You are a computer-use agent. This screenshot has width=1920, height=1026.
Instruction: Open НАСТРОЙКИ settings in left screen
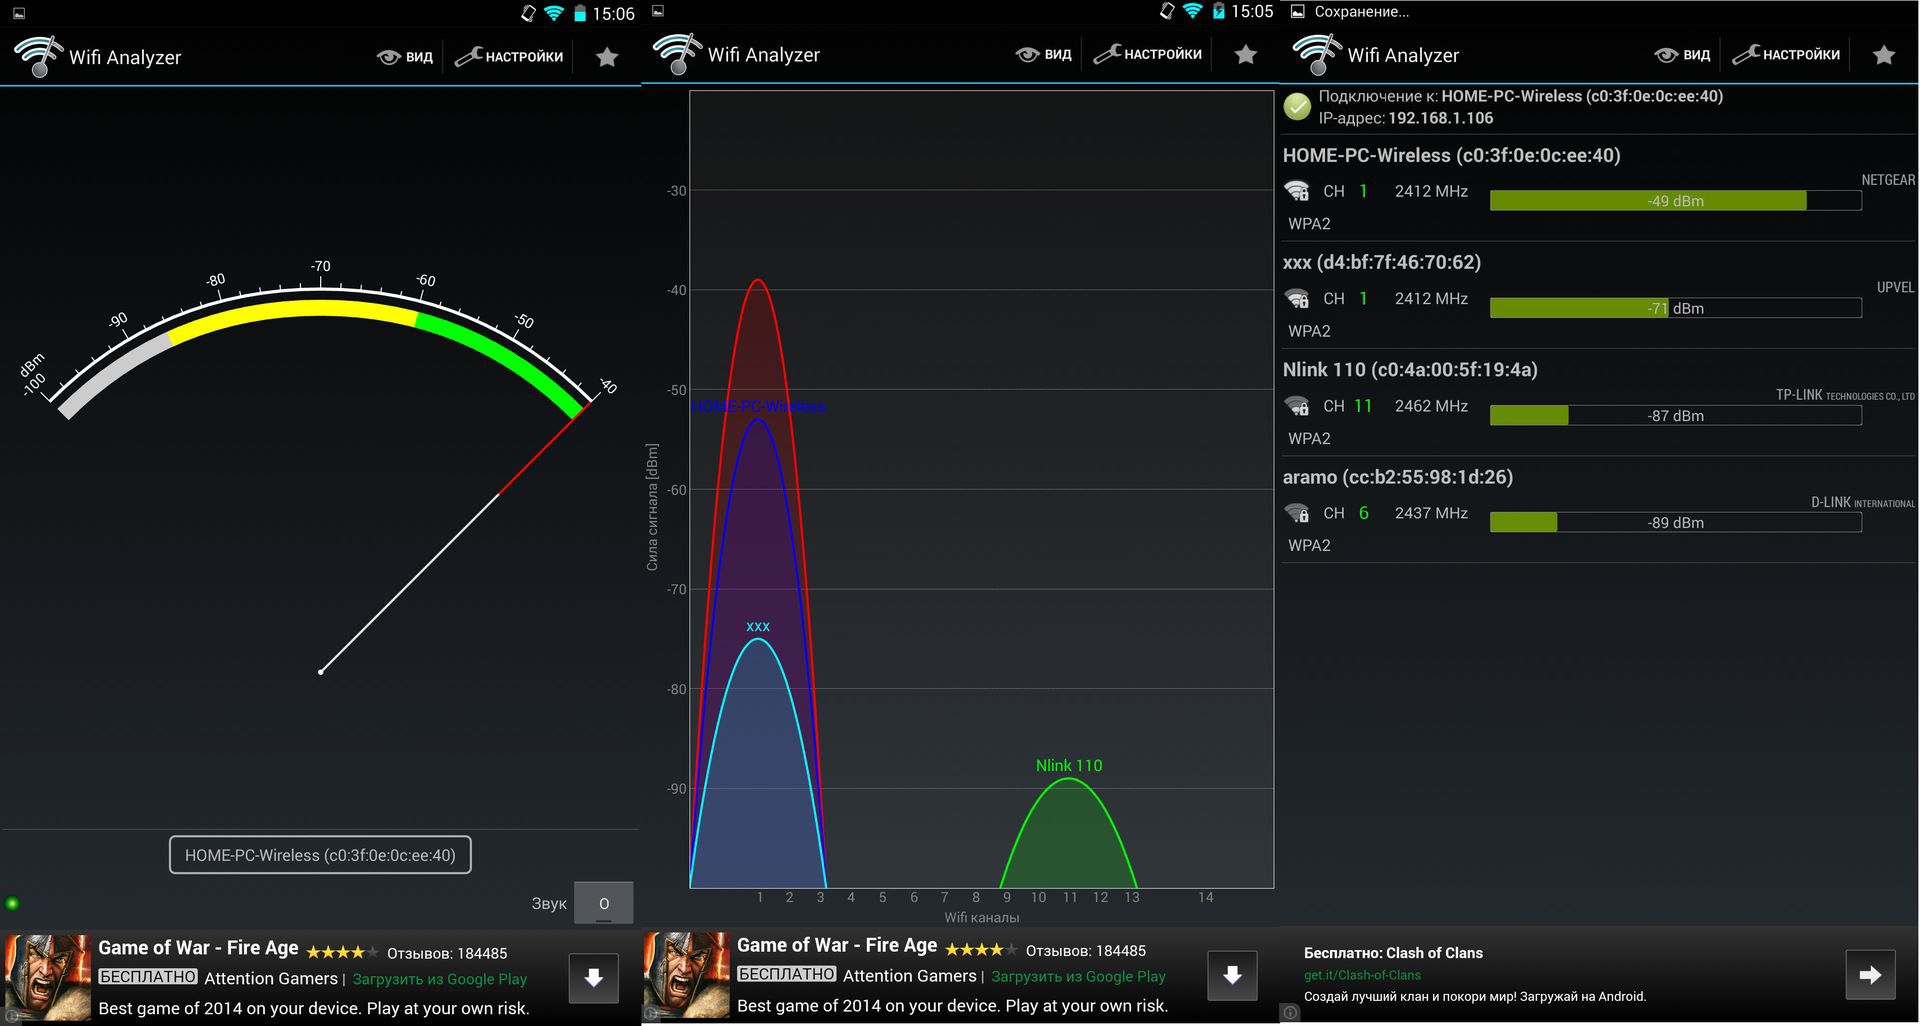pyautogui.click(x=509, y=57)
